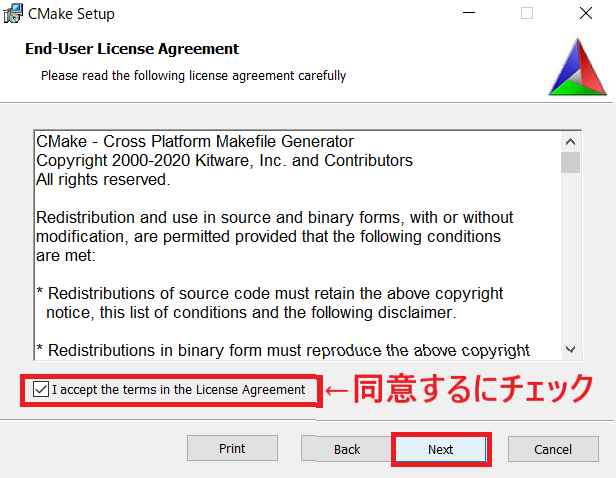Click 'Please read the following license agreement carefully' text
Image resolution: width=616 pixels, height=478 pixels.
coord(194,75)
